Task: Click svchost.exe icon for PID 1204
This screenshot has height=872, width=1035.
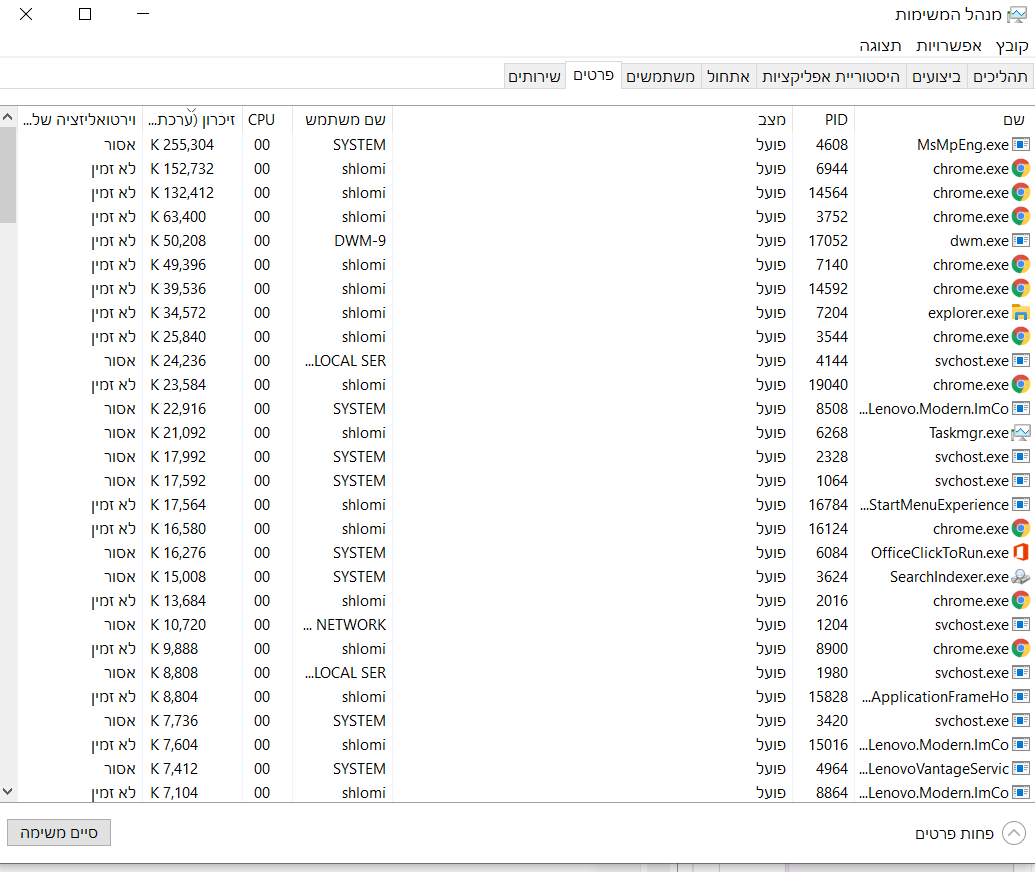Action: (x=1020, y=624)
